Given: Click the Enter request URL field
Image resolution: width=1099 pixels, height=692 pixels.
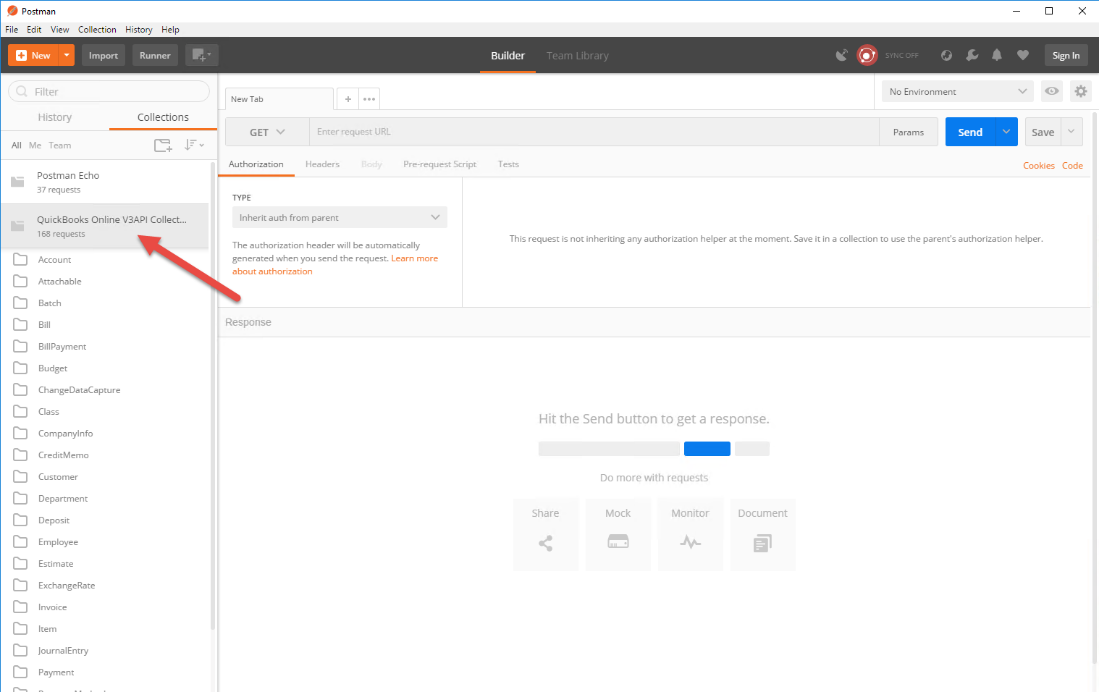Looking at the screenshot, I should click(594, 132).
